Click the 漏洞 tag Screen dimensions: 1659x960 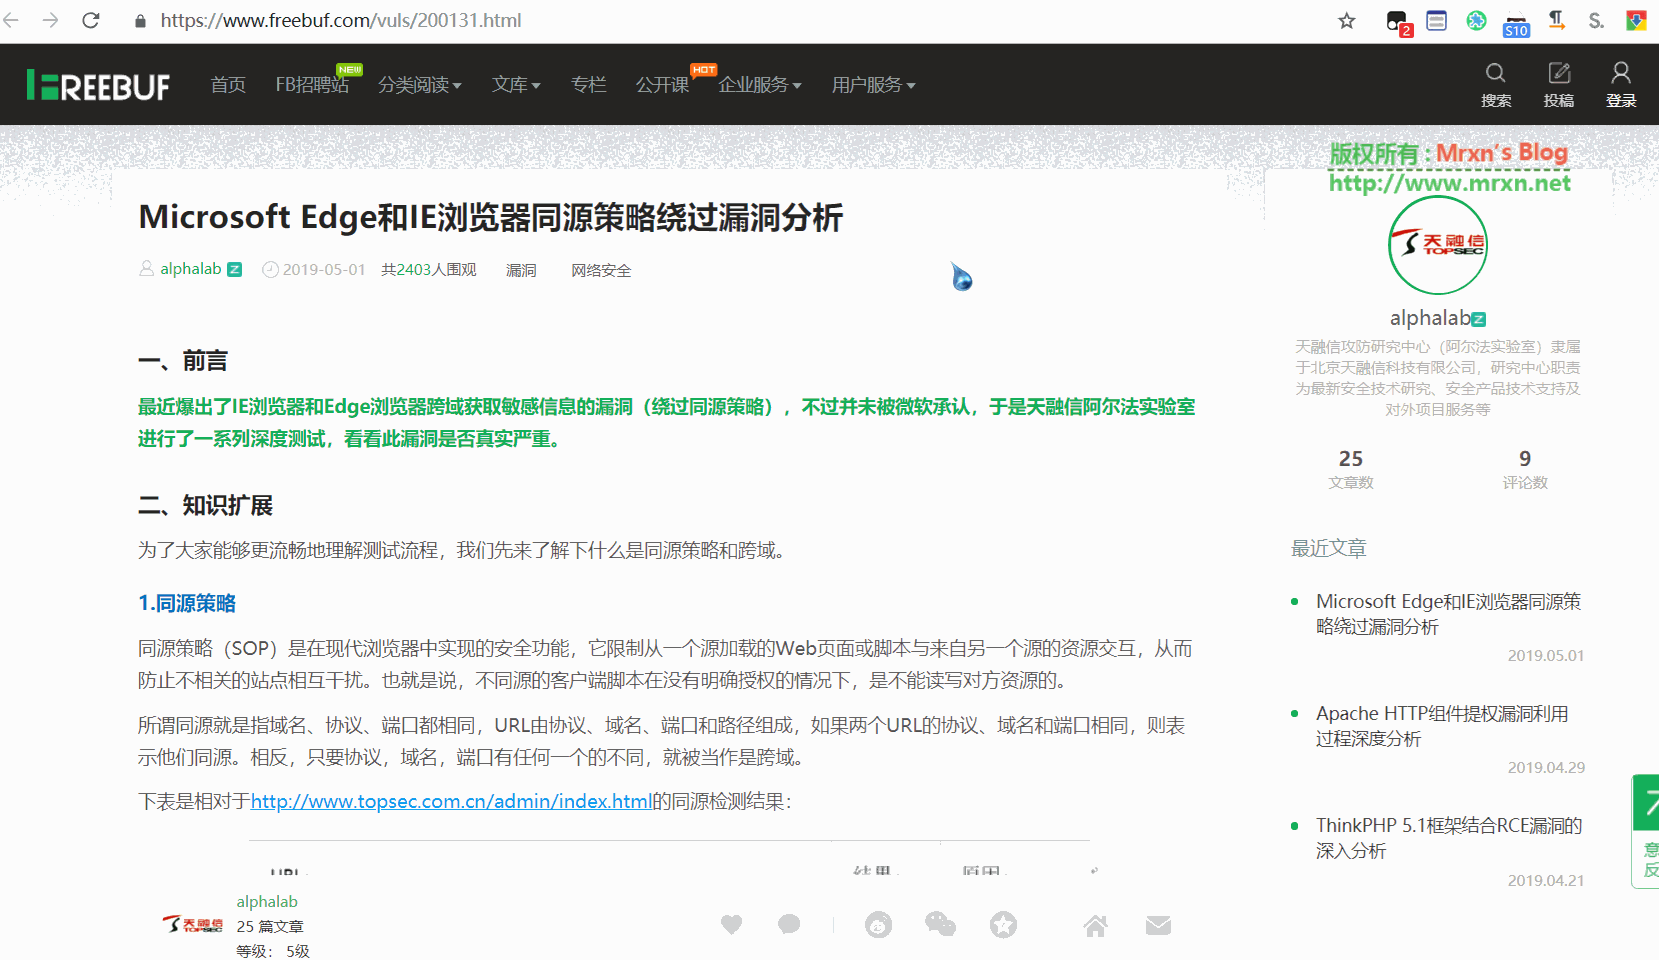click(521, 270)
